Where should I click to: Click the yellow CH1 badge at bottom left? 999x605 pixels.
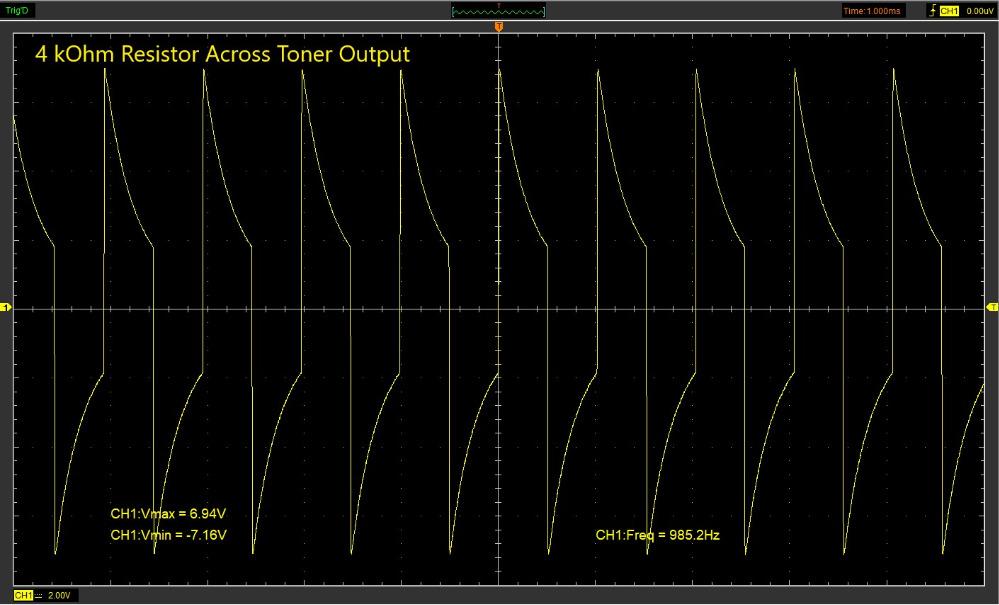[x=22, y=595]
